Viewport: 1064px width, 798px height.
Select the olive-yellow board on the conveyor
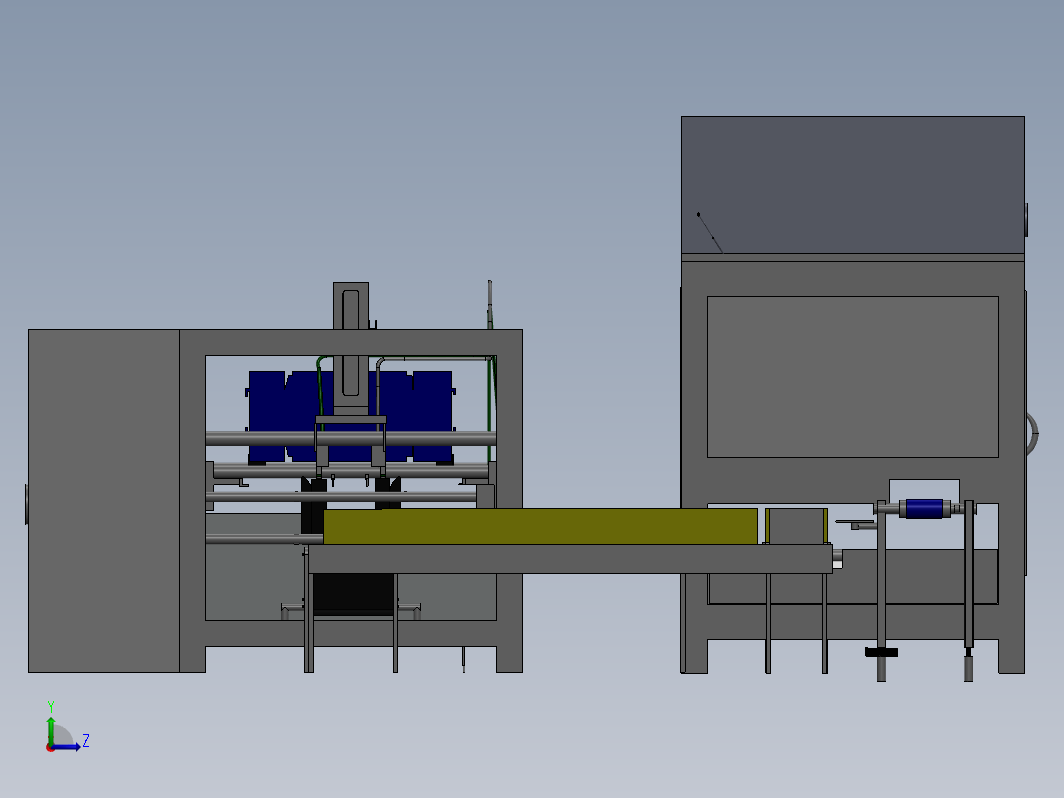click(540, 526)
